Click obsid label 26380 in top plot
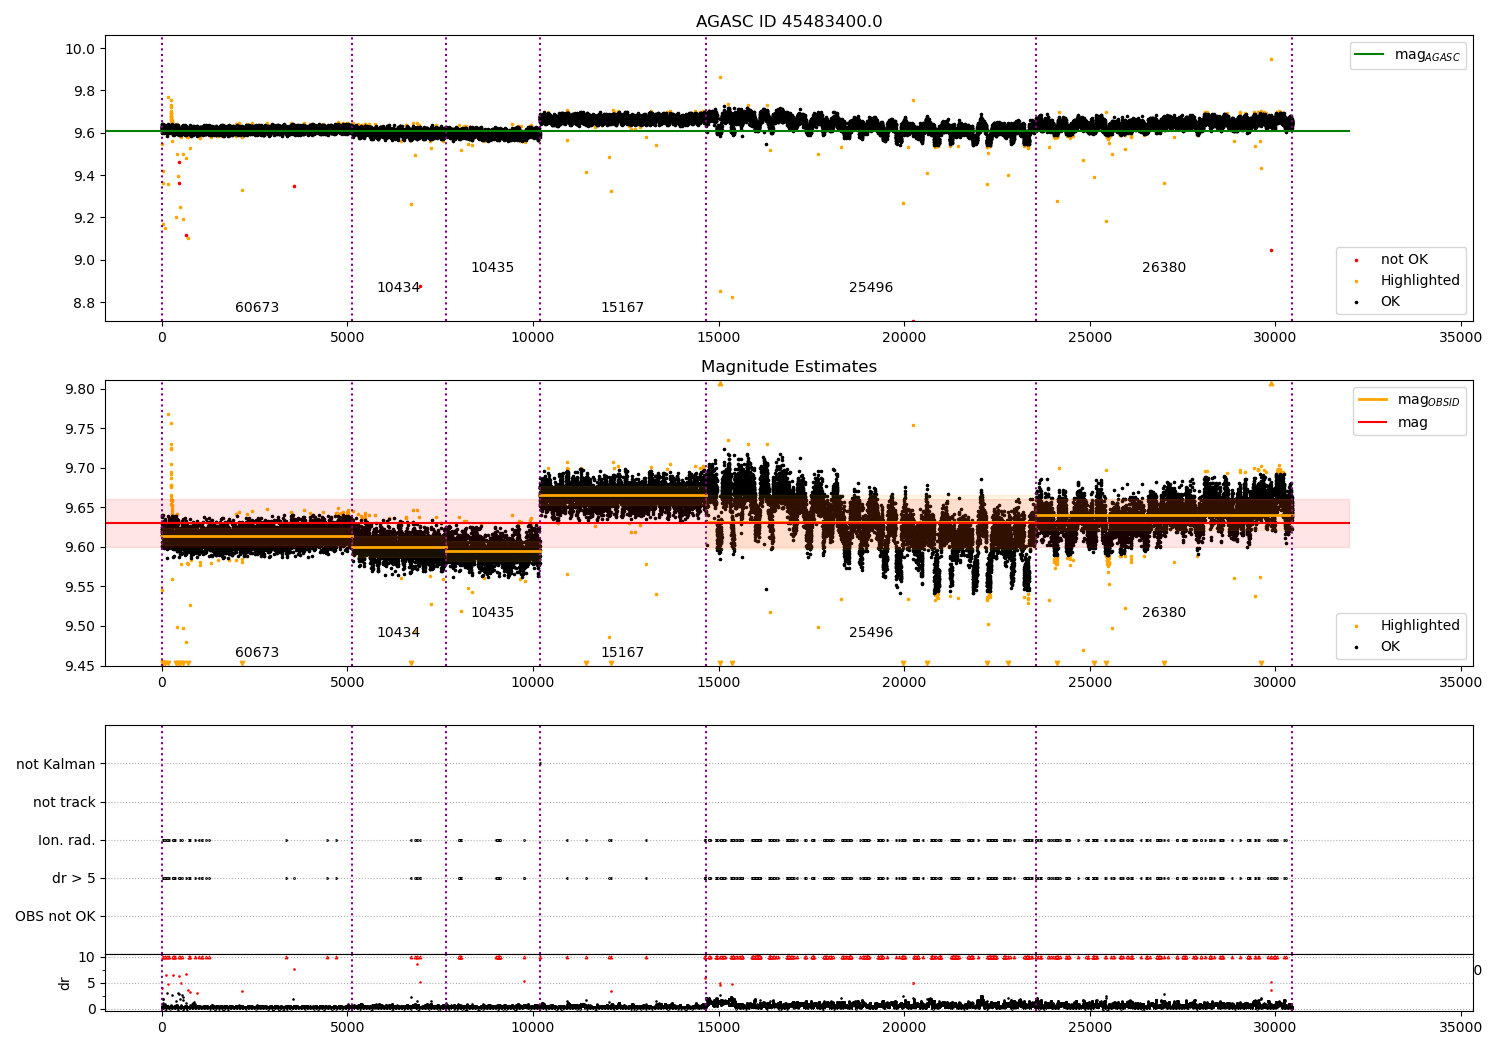Screen dimensions: 1500x1050 (1164, 268)
